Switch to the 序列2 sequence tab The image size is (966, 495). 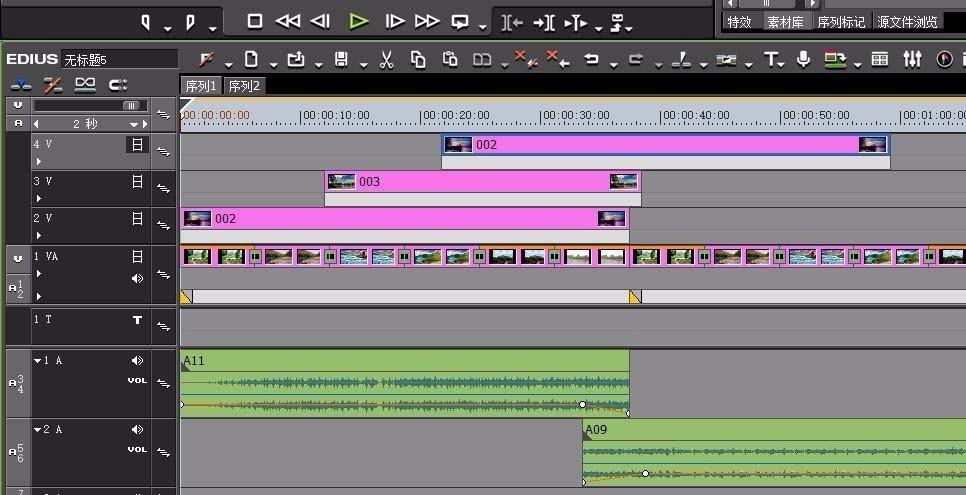point(244,86)
